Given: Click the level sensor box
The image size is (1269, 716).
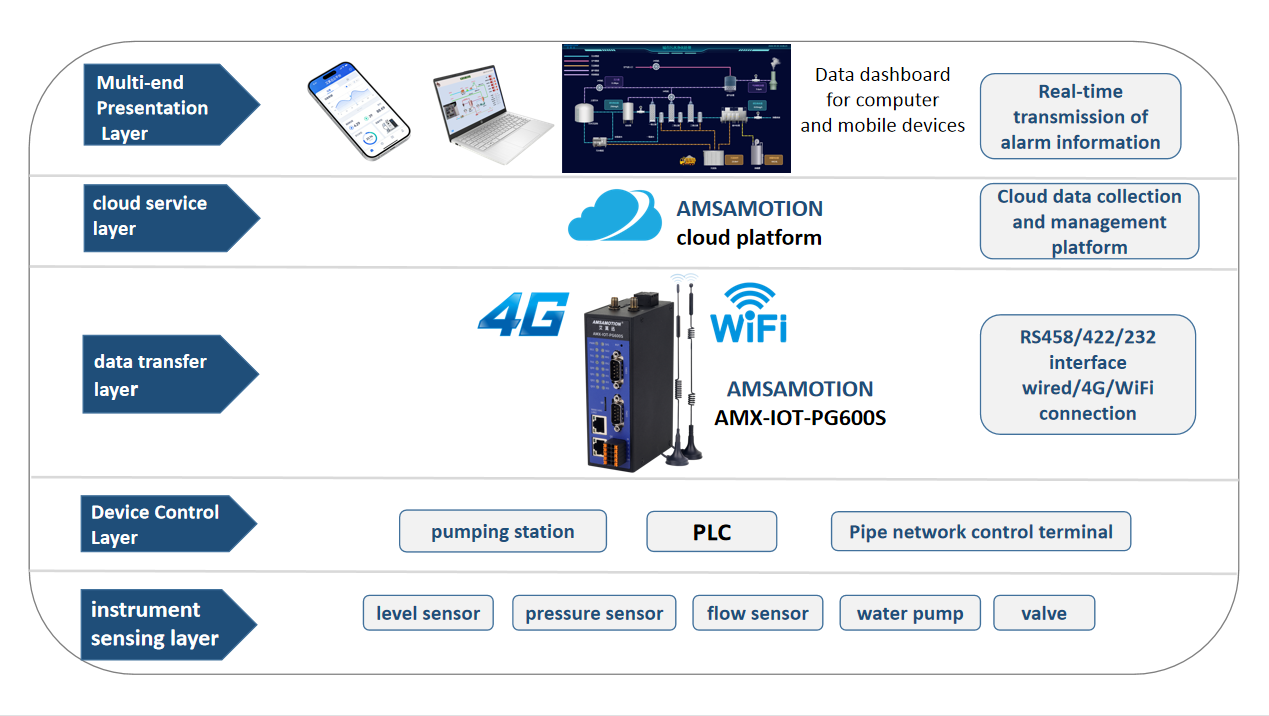Looking at the screenshot, I should point(428,613).
